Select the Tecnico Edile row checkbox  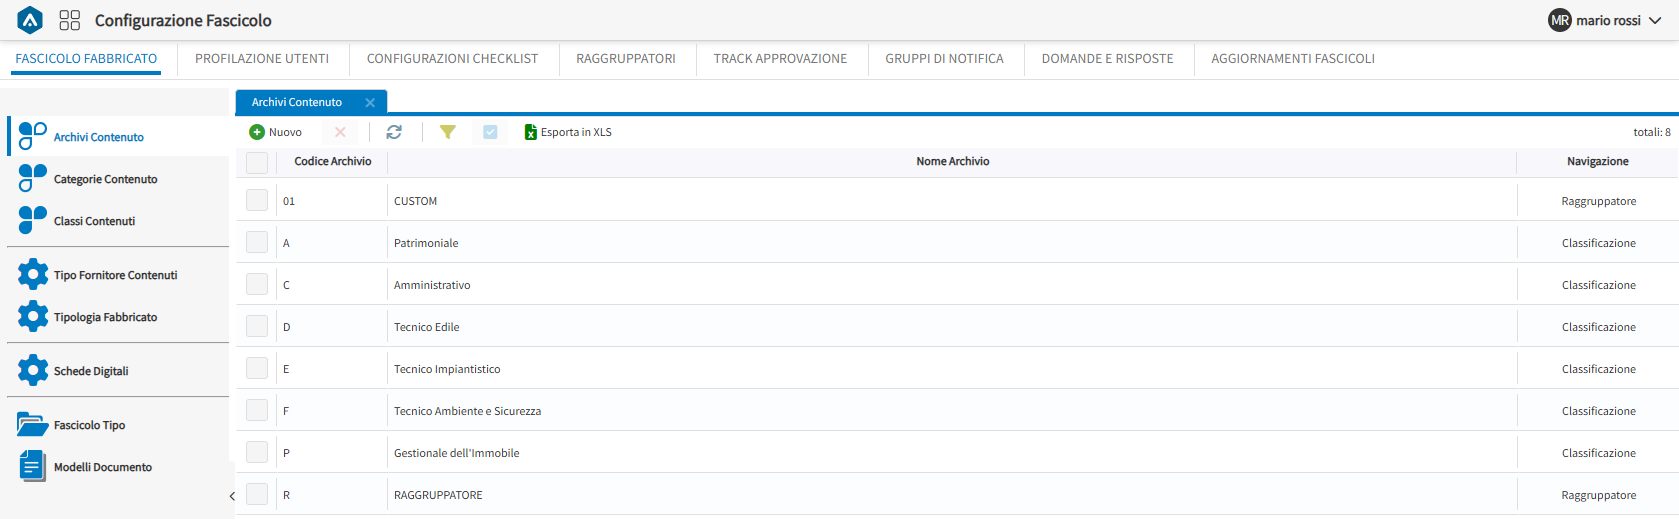coord(257,326)
